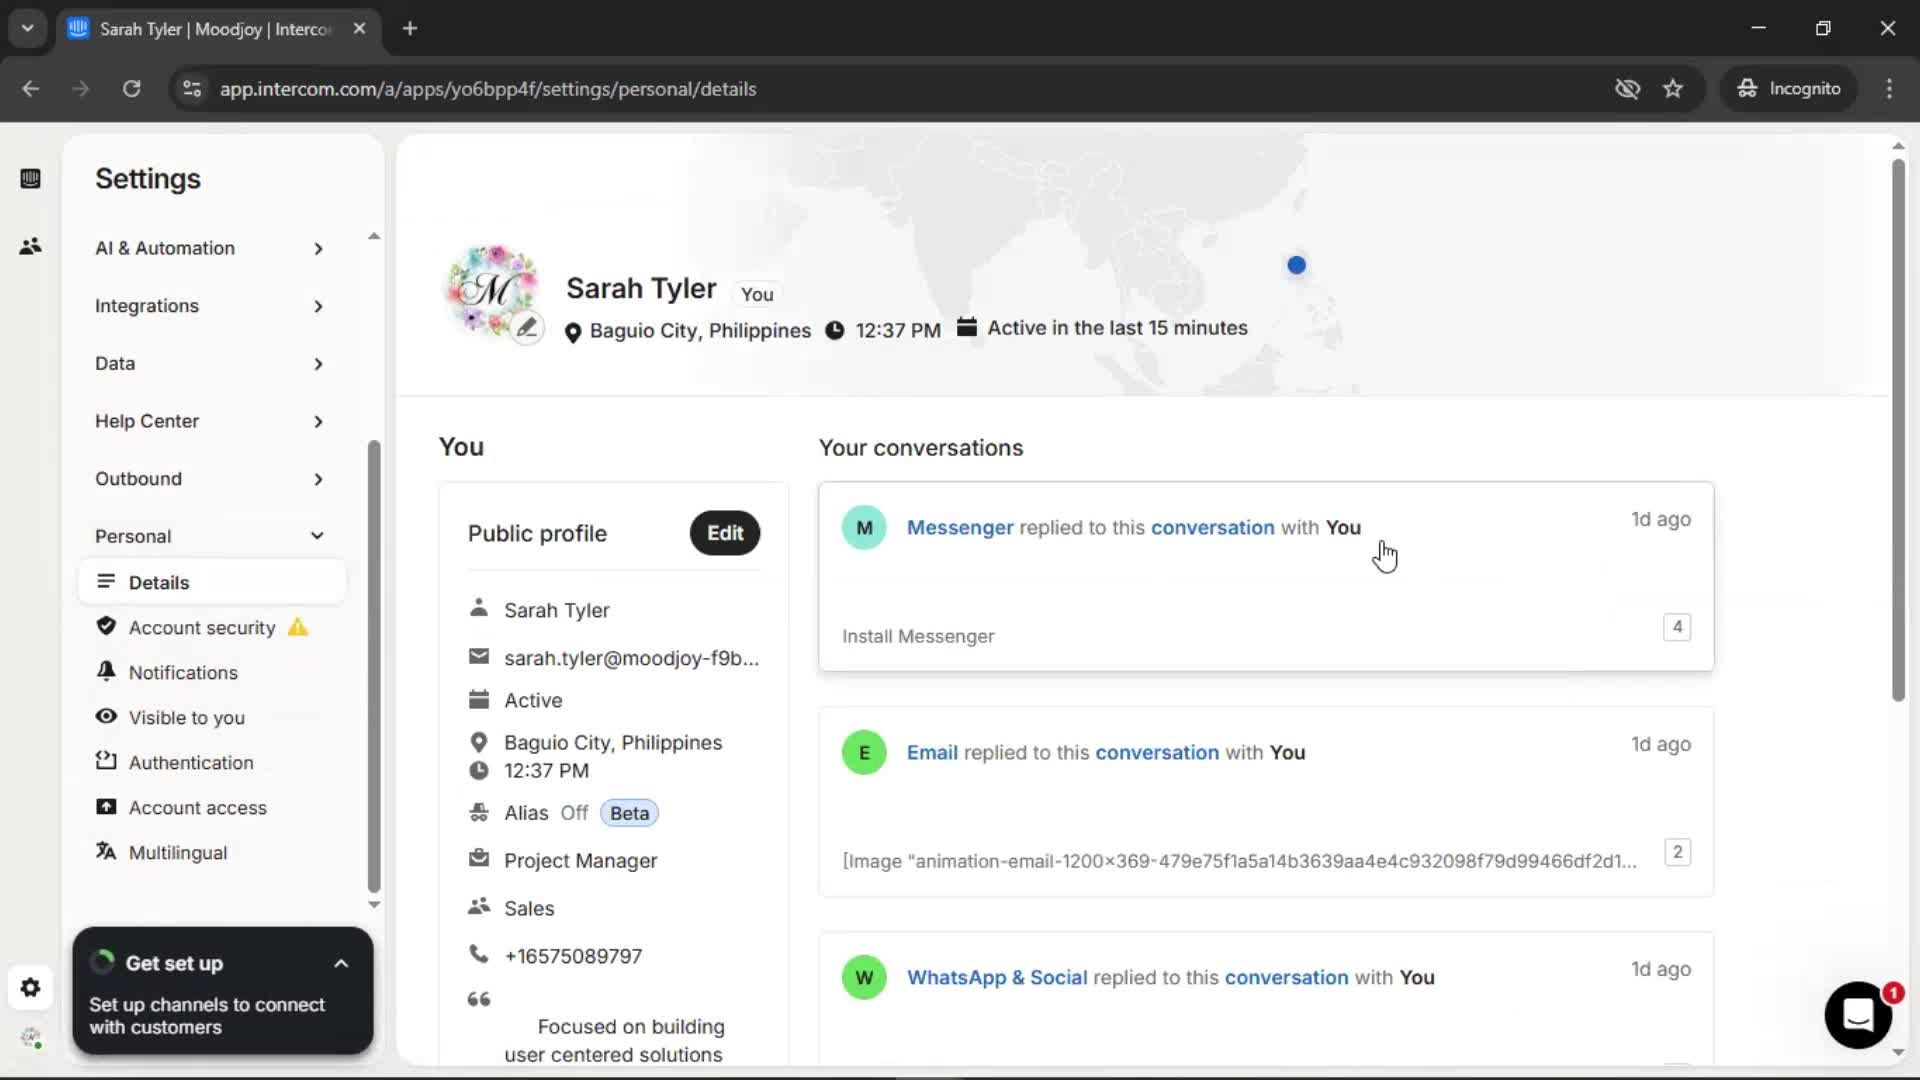Click the E avatar in the Email conversation

click(864, 752)
